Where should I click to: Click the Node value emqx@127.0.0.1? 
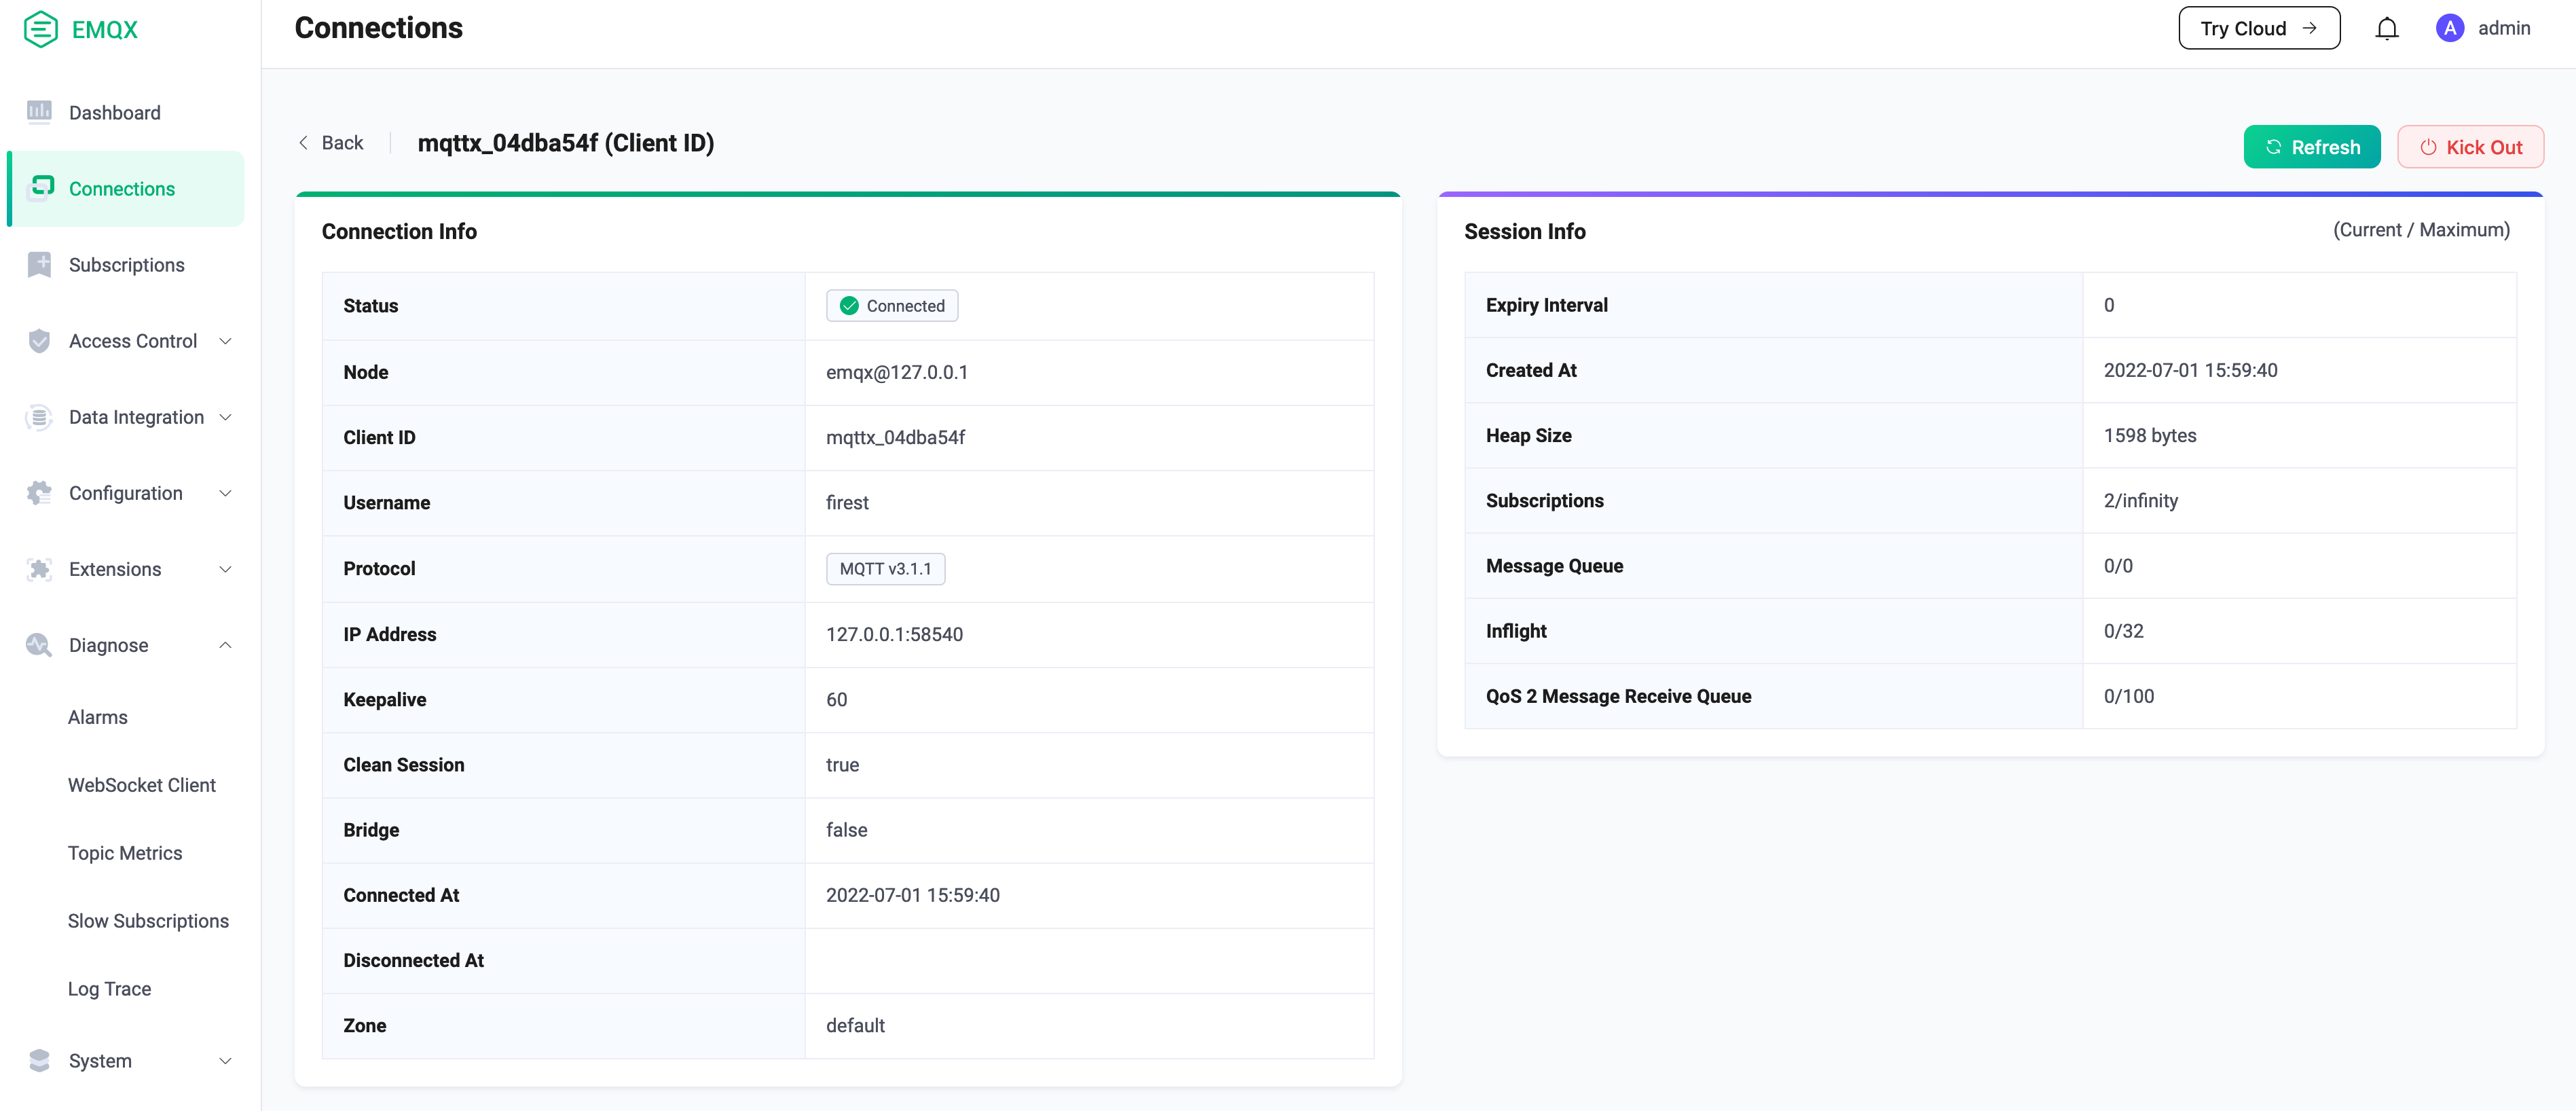[x=896, y=372]
